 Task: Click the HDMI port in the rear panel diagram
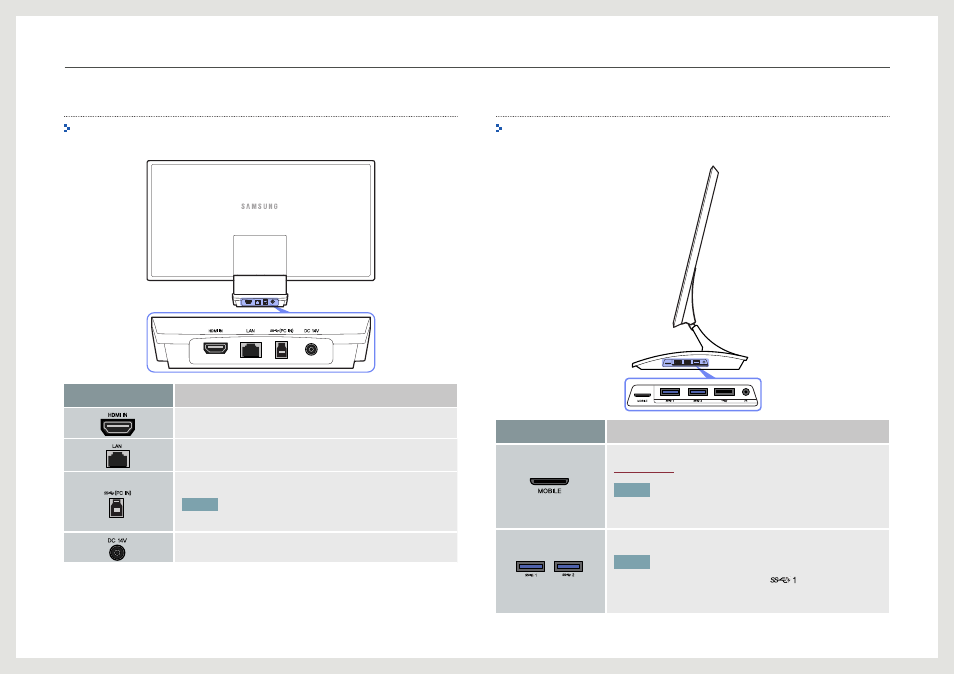pos(215,349)
